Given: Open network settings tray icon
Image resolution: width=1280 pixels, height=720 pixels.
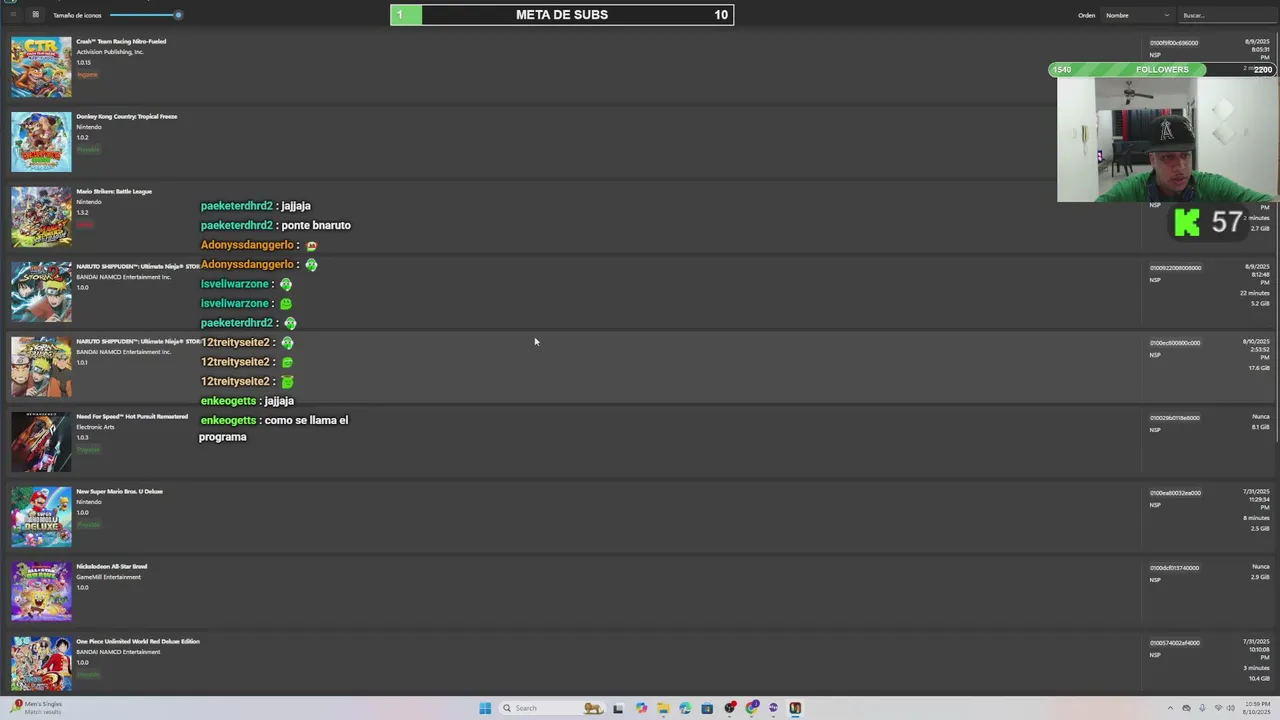Looking at the screenshot, I should click(1218, 708).
